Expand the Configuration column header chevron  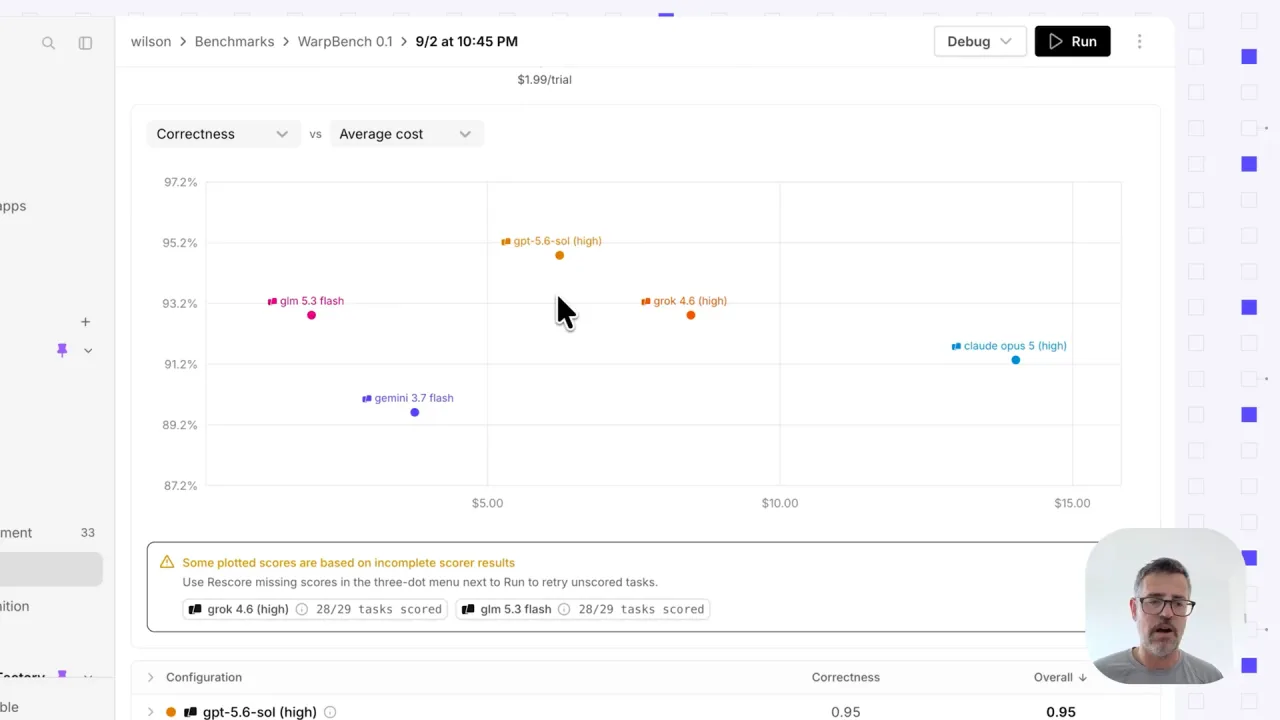[151, 677]
